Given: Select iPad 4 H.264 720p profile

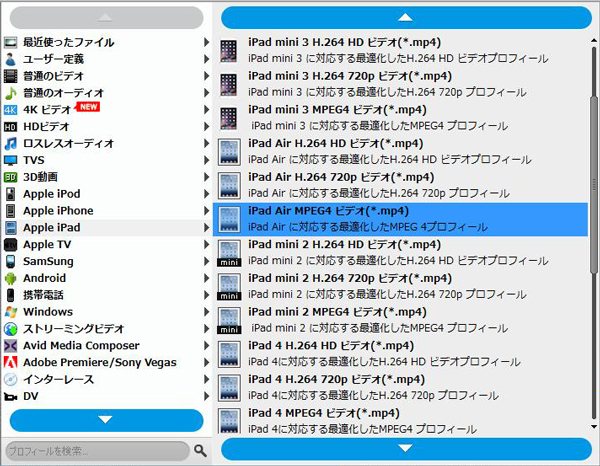Looking at the screenshot, I should coord(401,388).
